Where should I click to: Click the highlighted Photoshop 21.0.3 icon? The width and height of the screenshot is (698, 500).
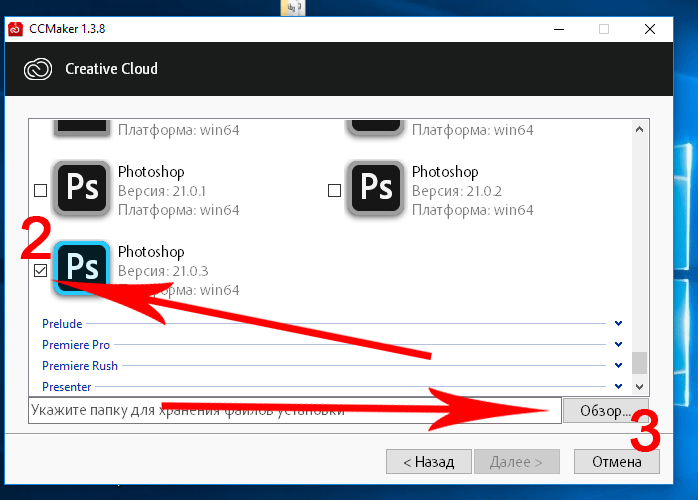pyautogui.click(x=82, y=268)
